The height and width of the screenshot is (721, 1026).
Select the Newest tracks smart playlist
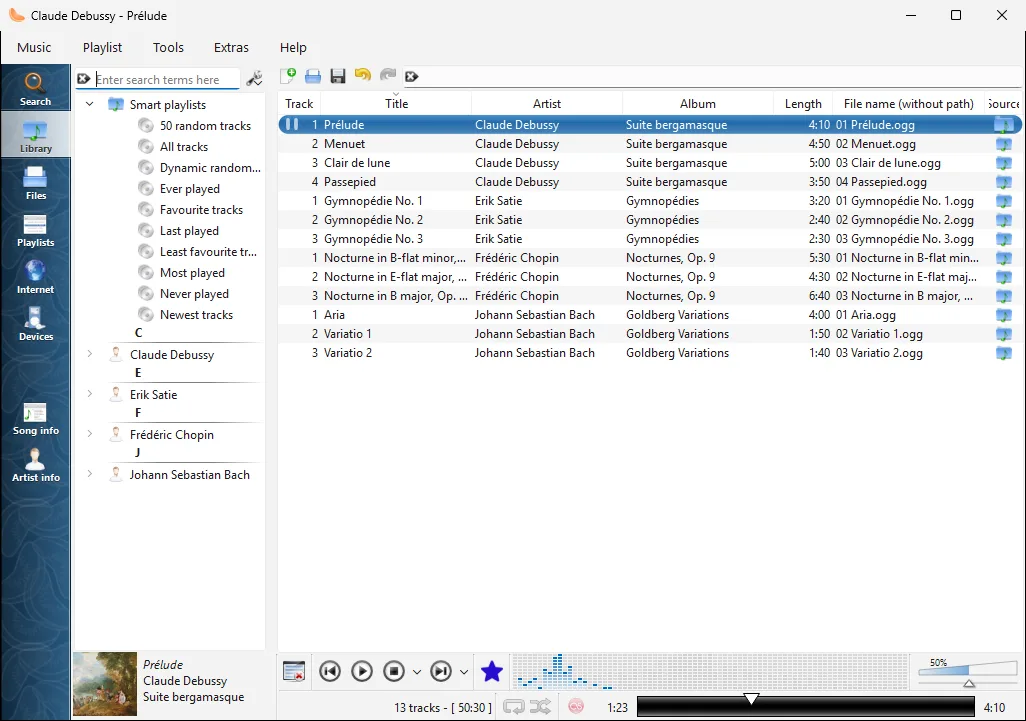[x=196, y=315]
